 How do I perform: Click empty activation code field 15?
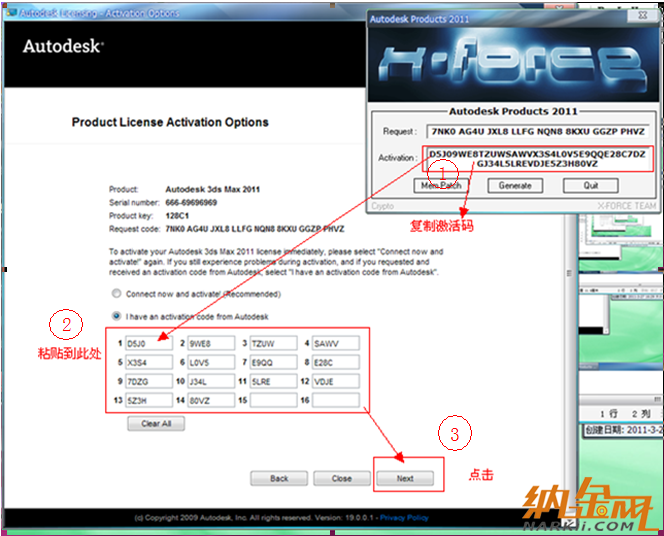[x=272, y=400]
